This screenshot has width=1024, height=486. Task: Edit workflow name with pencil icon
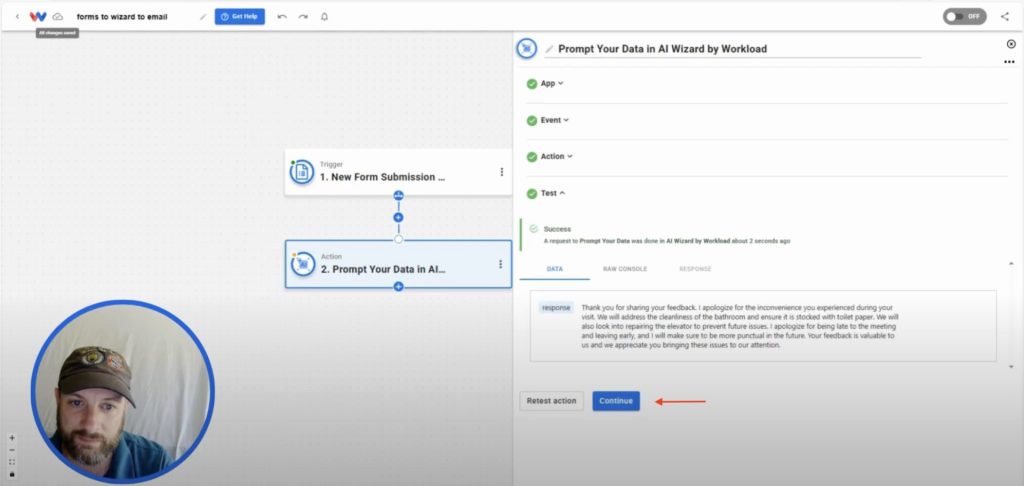203,17
